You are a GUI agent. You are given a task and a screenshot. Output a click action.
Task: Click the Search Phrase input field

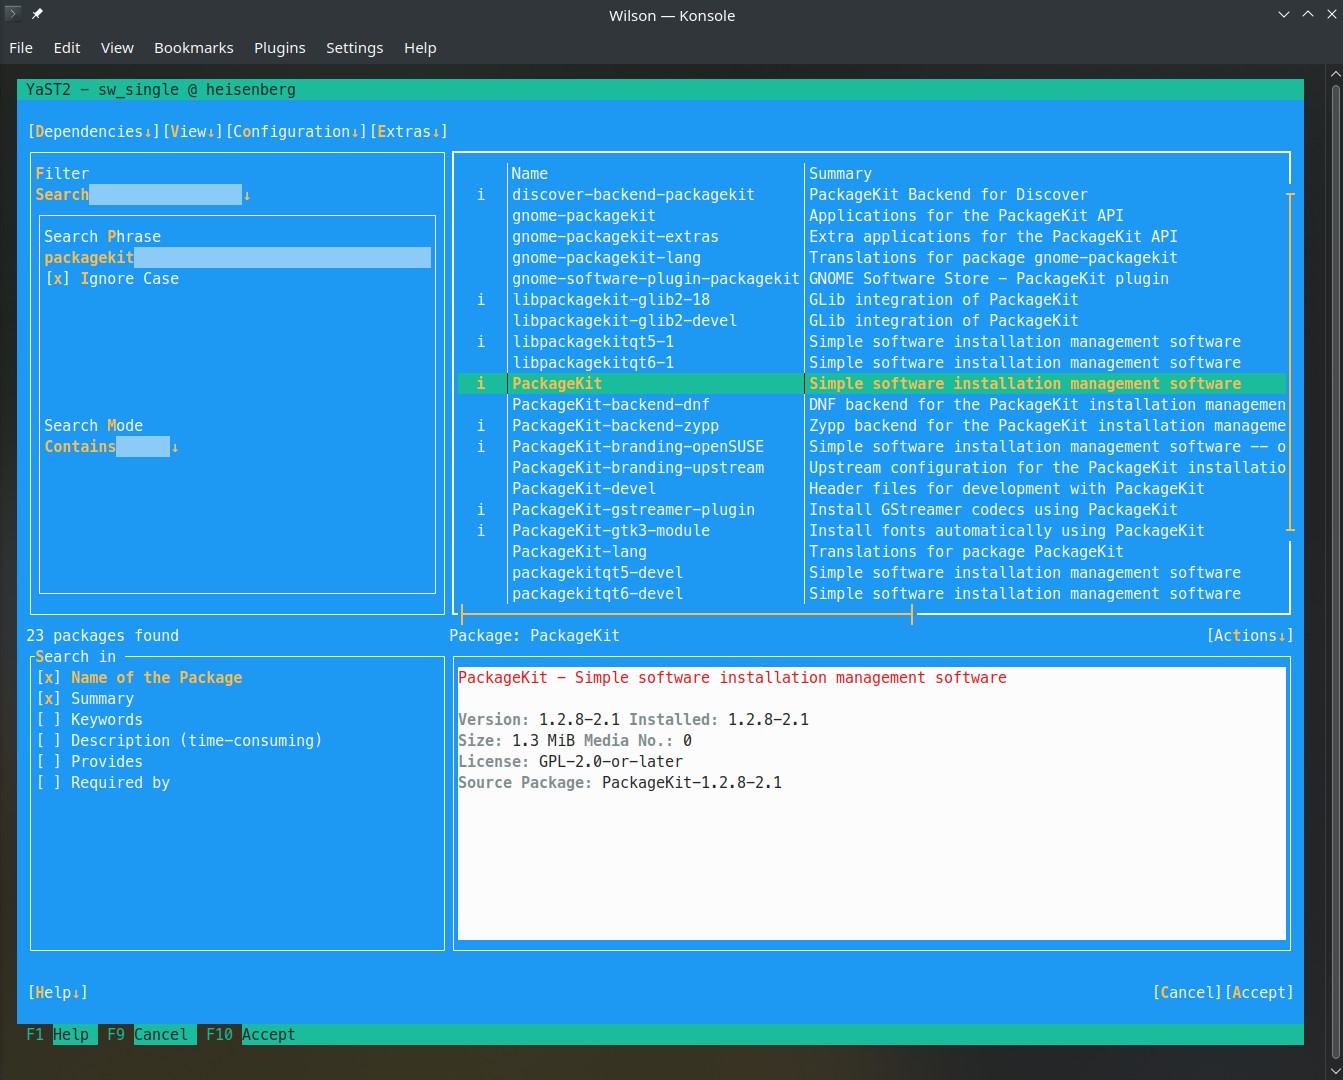[x=237, y=258]
